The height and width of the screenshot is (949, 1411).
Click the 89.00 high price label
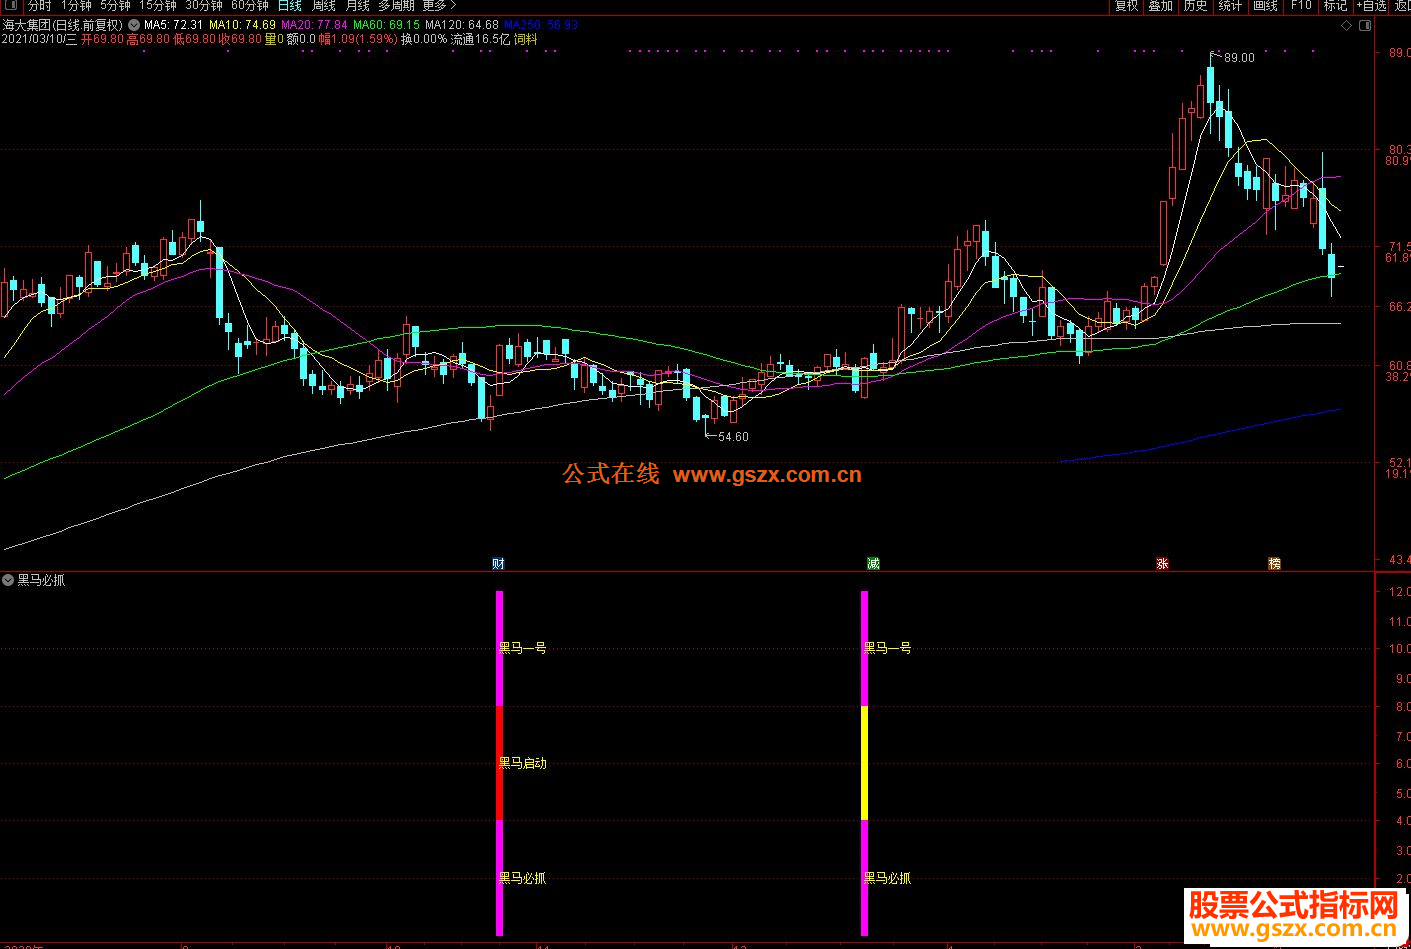[x=1239, y=58]
